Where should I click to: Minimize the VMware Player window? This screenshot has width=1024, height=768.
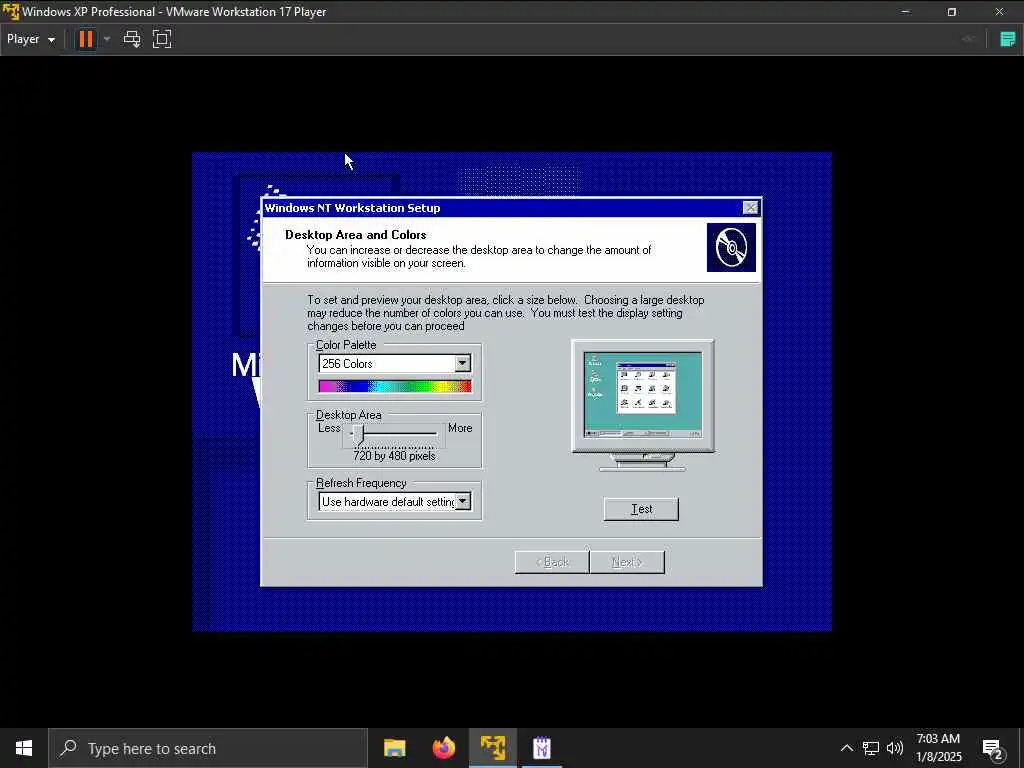coord(905,12)
